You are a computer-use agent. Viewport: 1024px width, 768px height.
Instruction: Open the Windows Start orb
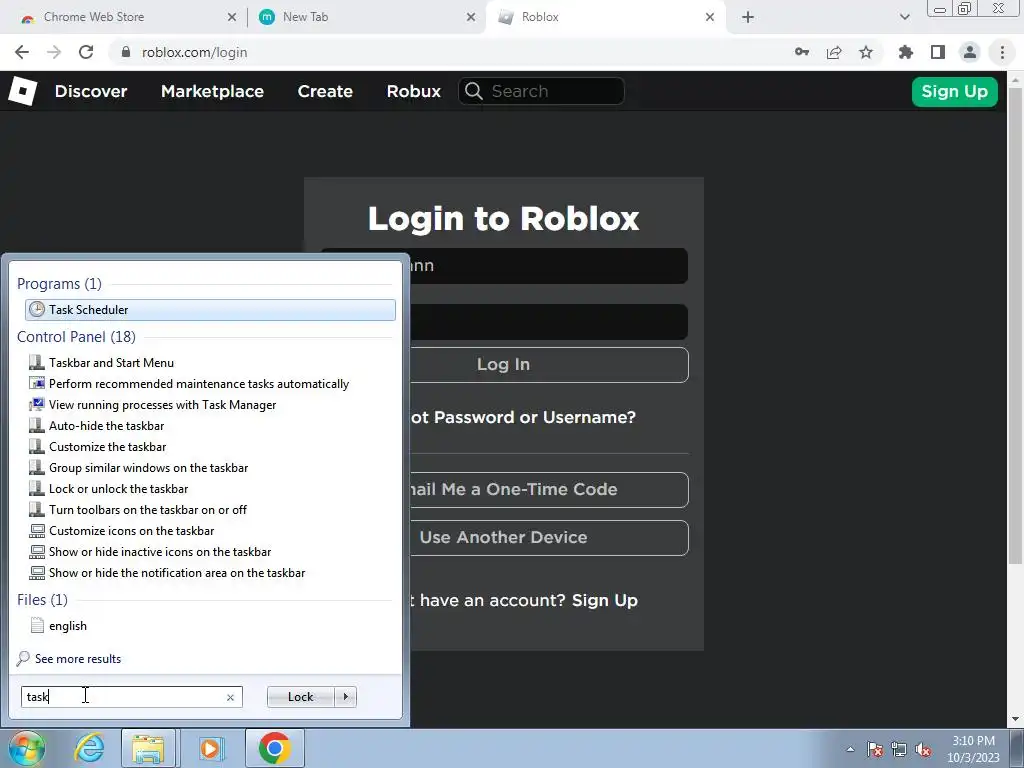[x=26, y=748]
